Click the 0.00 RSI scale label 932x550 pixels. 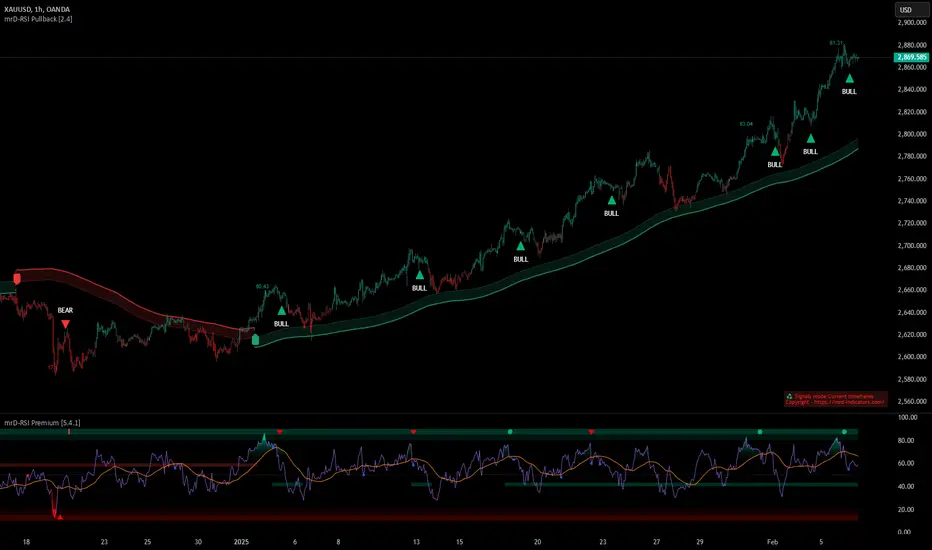coord(904,532)
